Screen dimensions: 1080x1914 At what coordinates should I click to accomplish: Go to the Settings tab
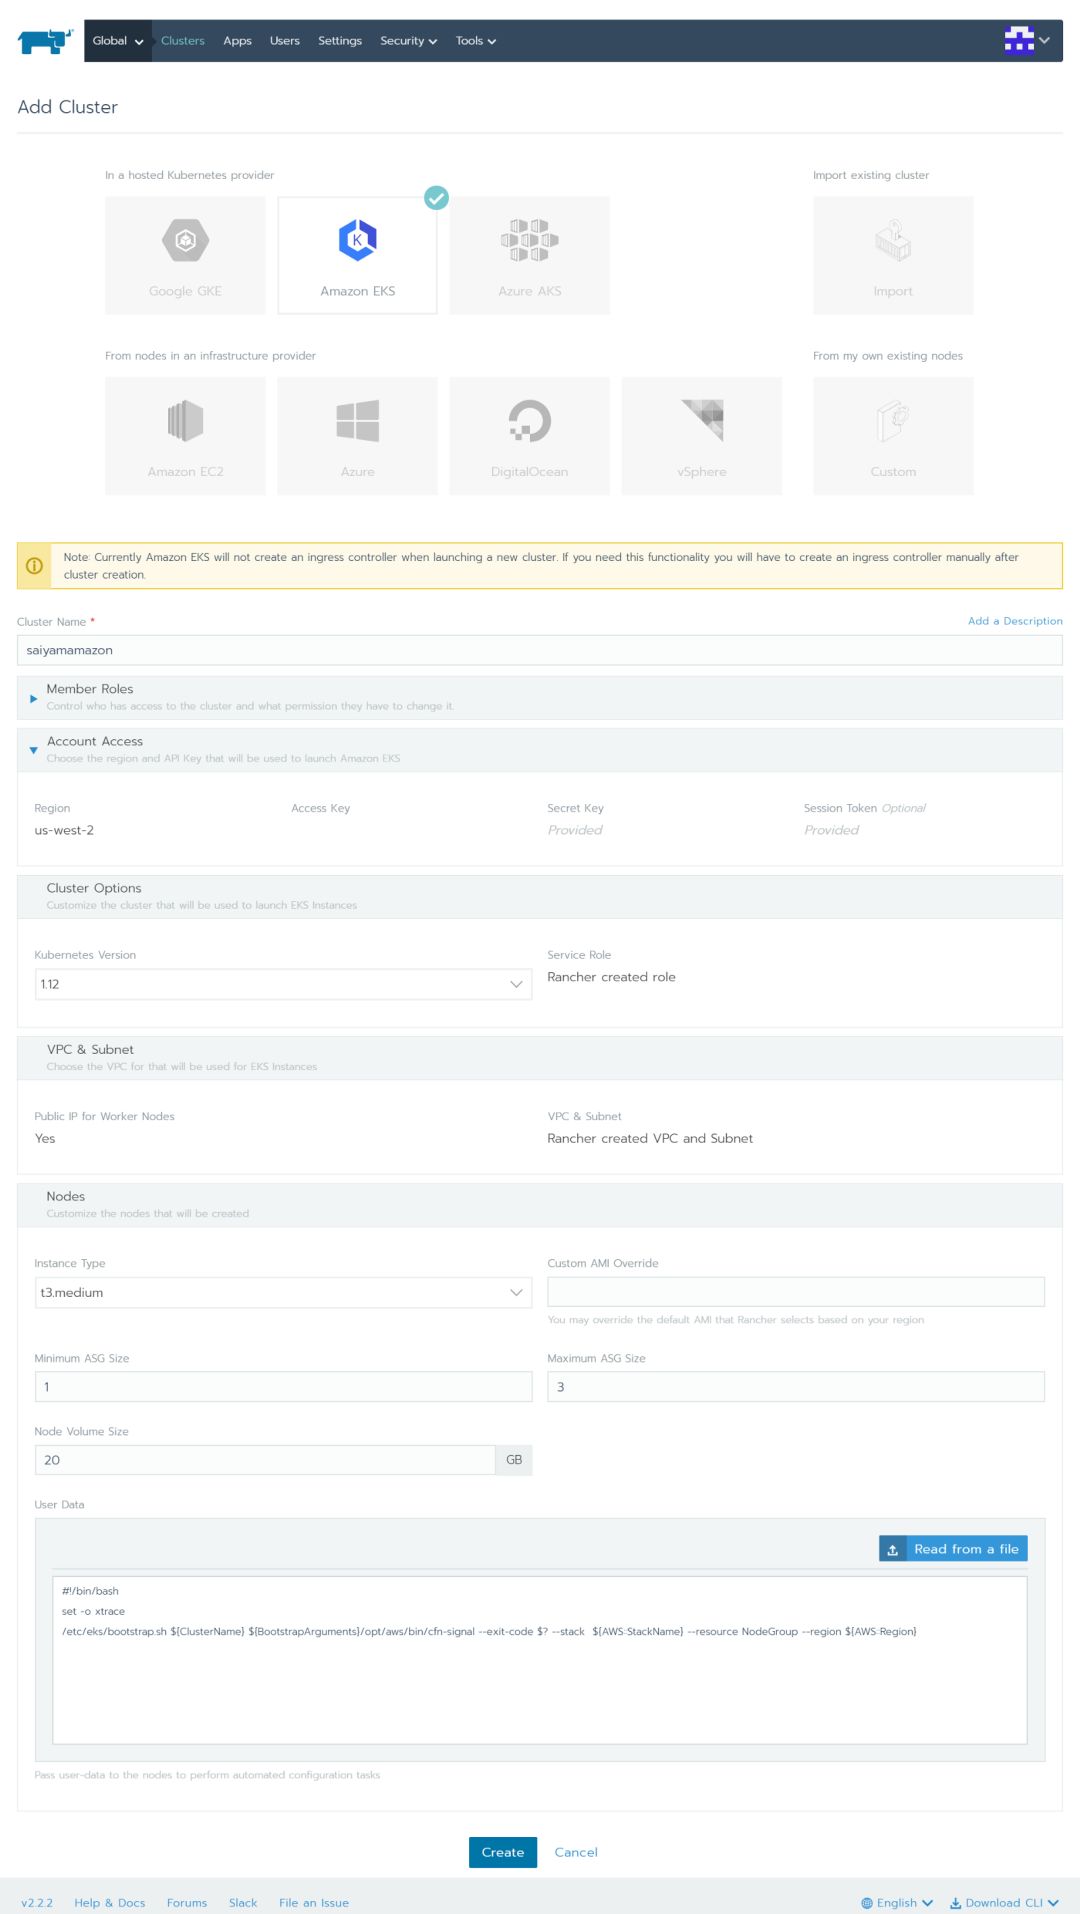tap(340, 41)
